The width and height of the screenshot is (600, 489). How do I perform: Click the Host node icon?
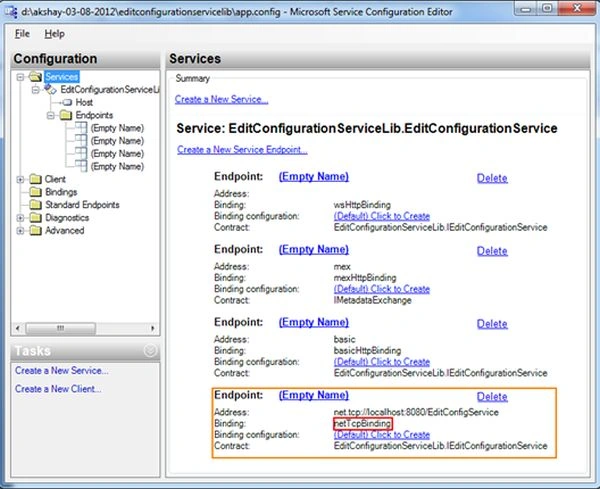(67, 102)
